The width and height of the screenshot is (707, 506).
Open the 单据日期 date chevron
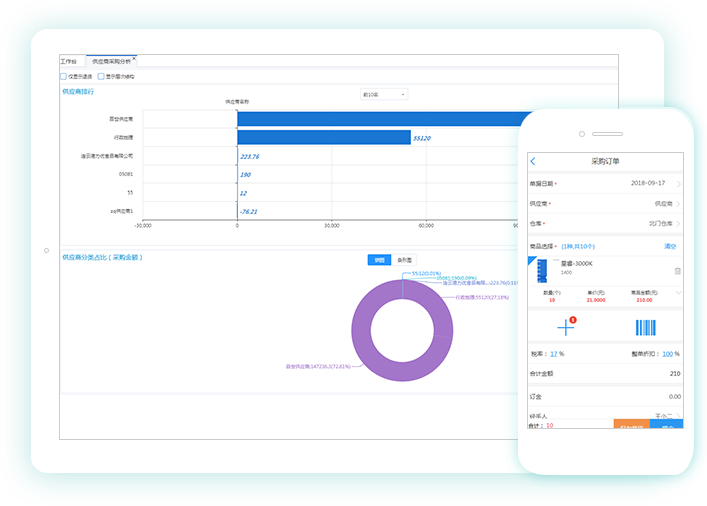point(679,183)
